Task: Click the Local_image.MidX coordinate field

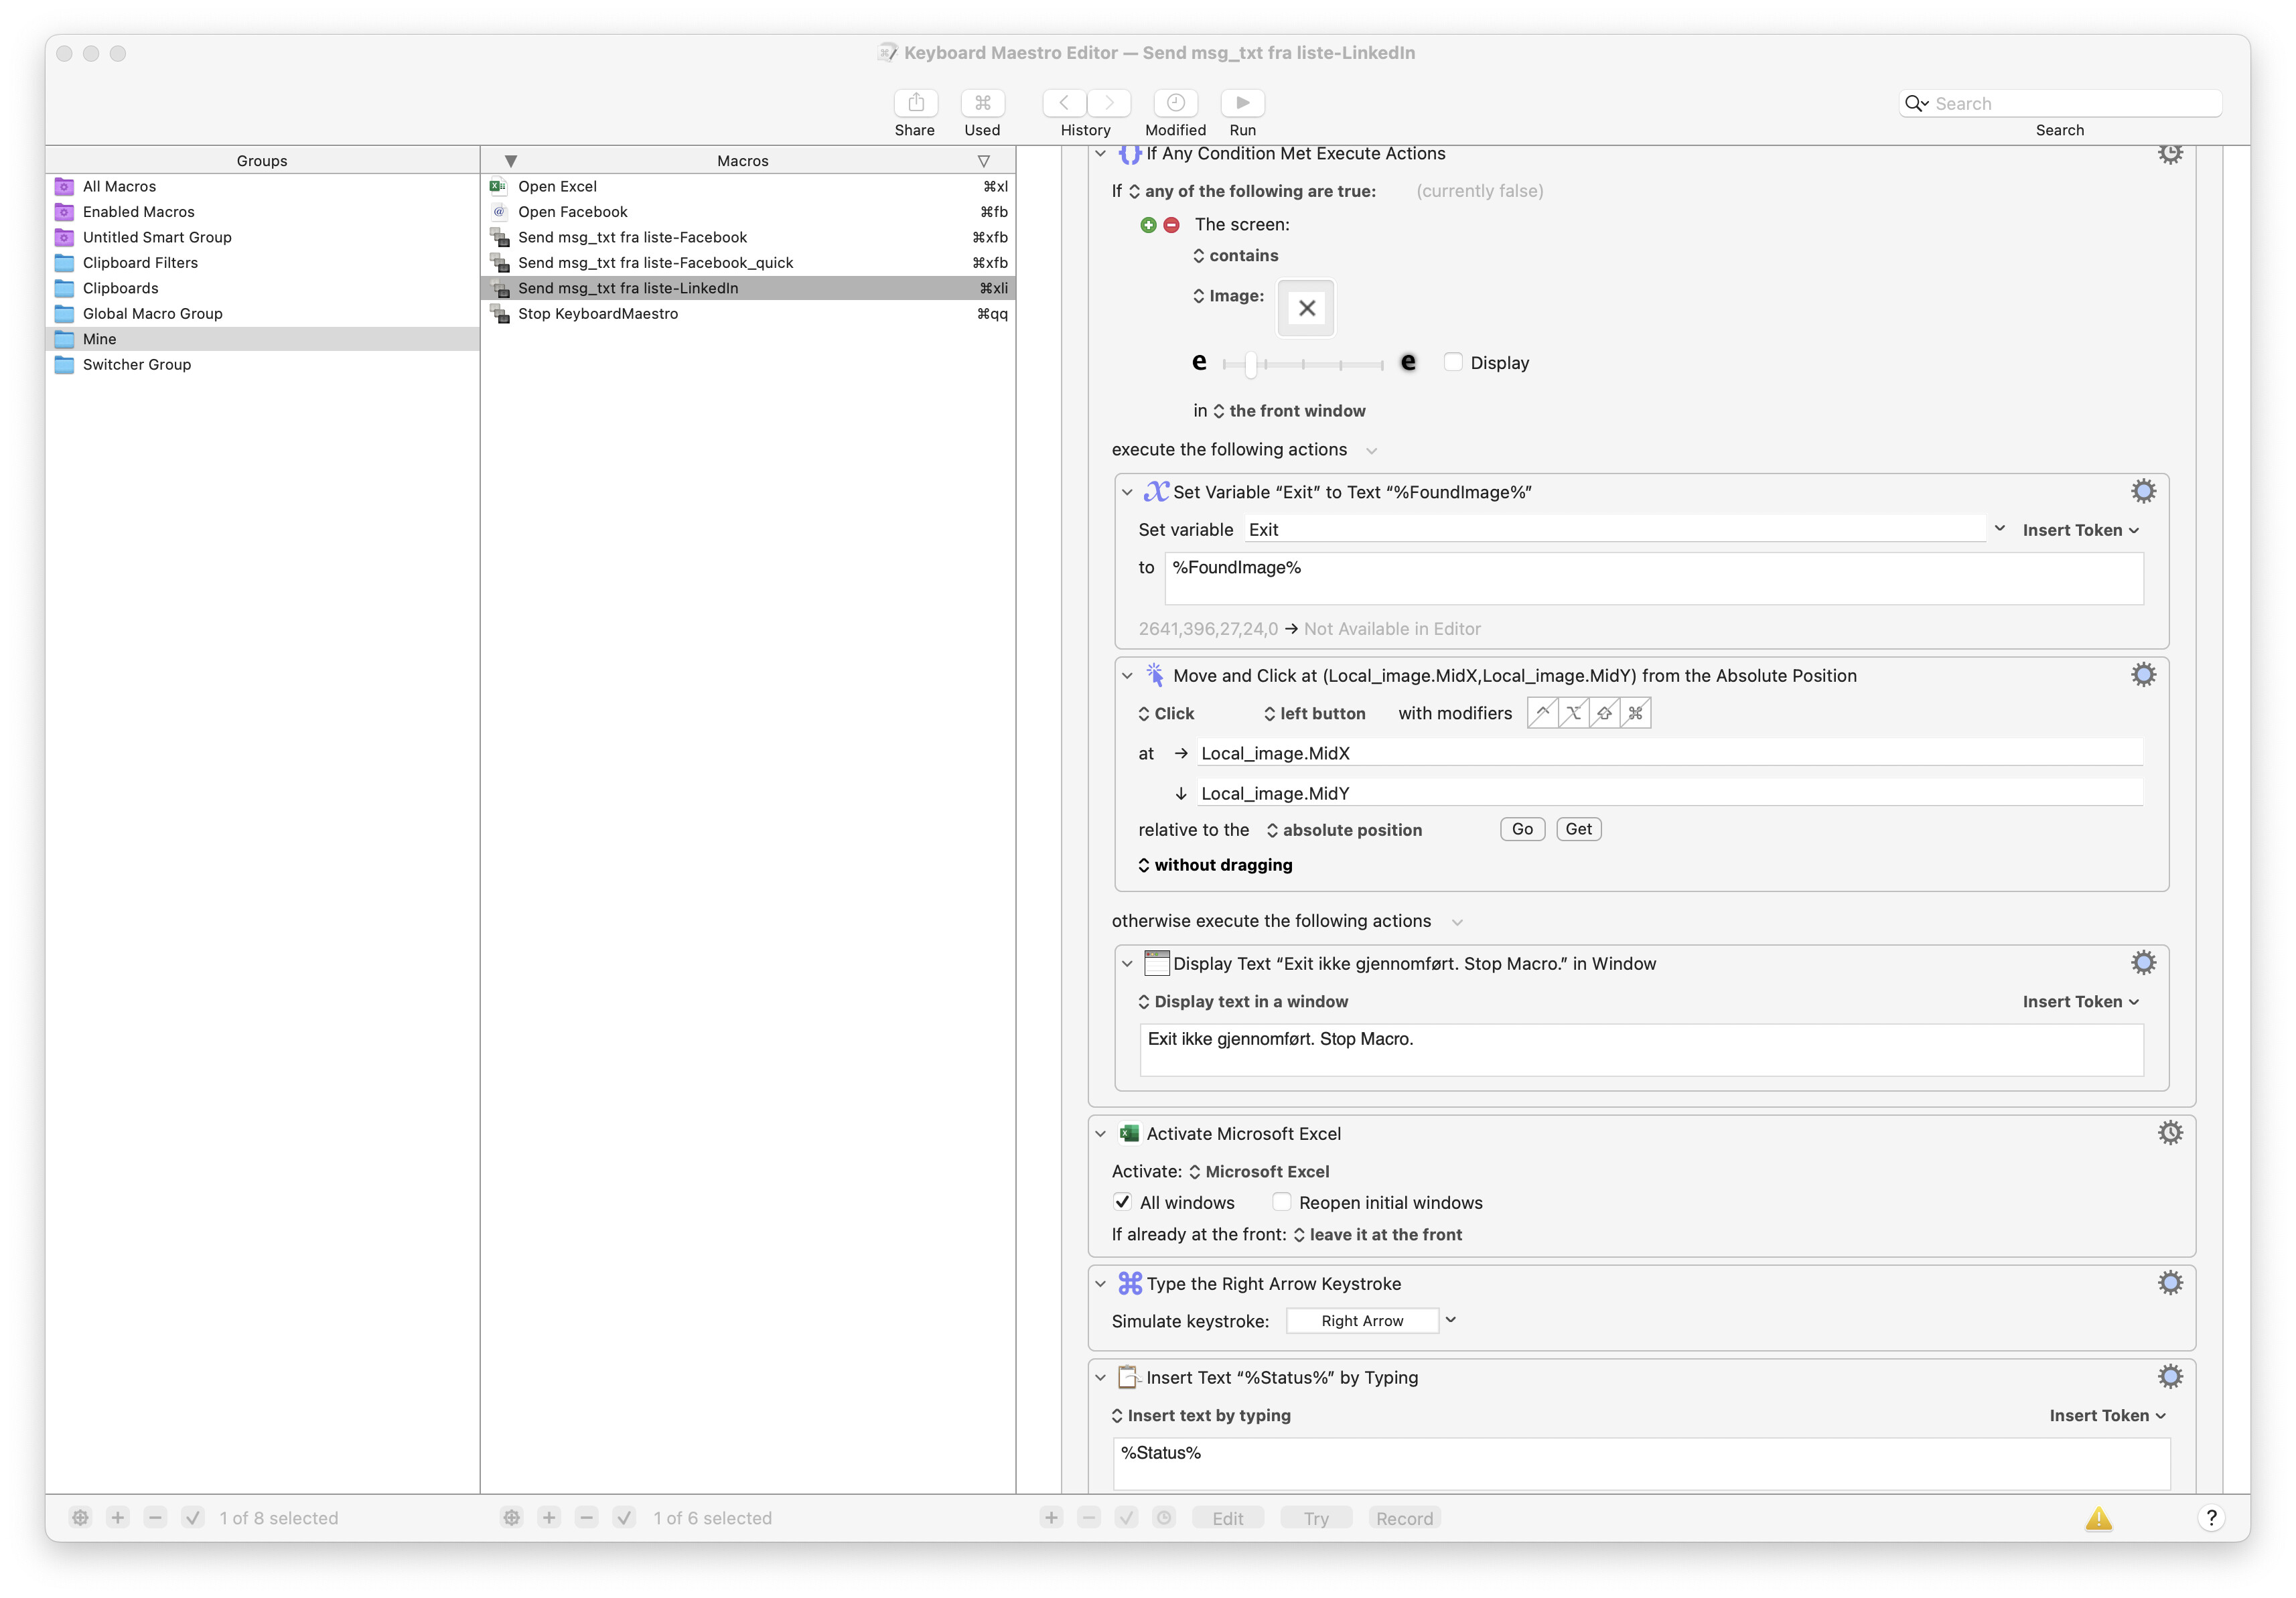Action: (x=1670, y=754)
